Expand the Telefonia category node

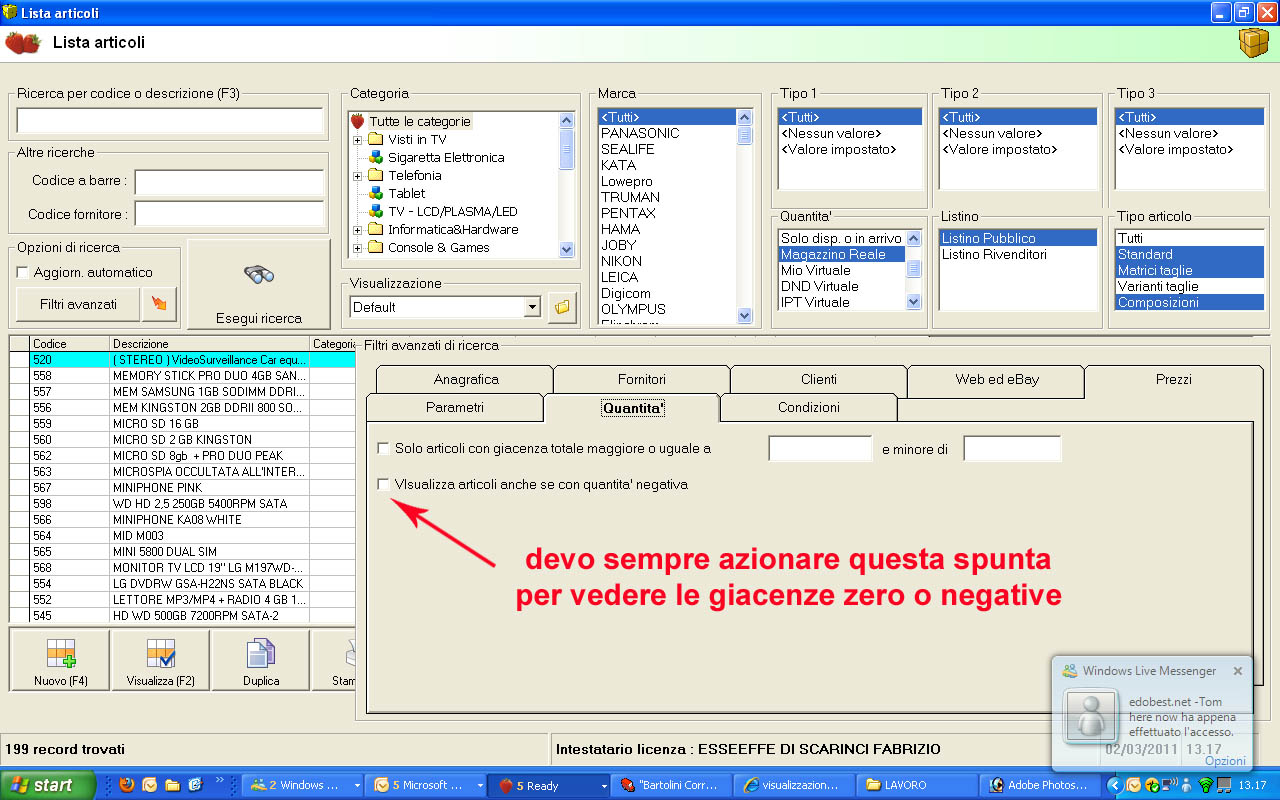point(357,176)
